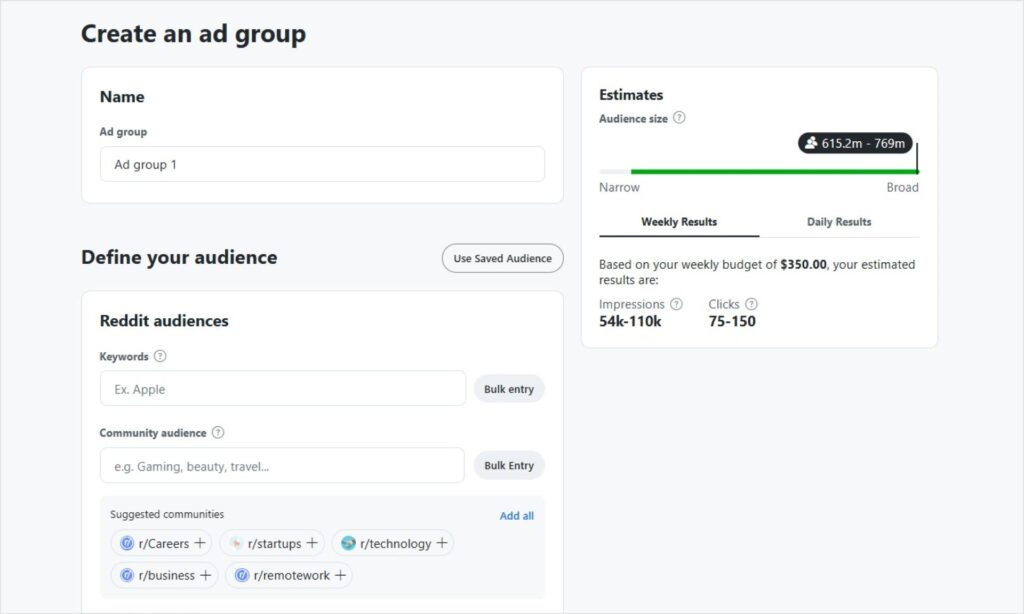Screen dimensions: 1024x614
Task: Click the r/Careers community avatar icon
Action: pos(127,543)
